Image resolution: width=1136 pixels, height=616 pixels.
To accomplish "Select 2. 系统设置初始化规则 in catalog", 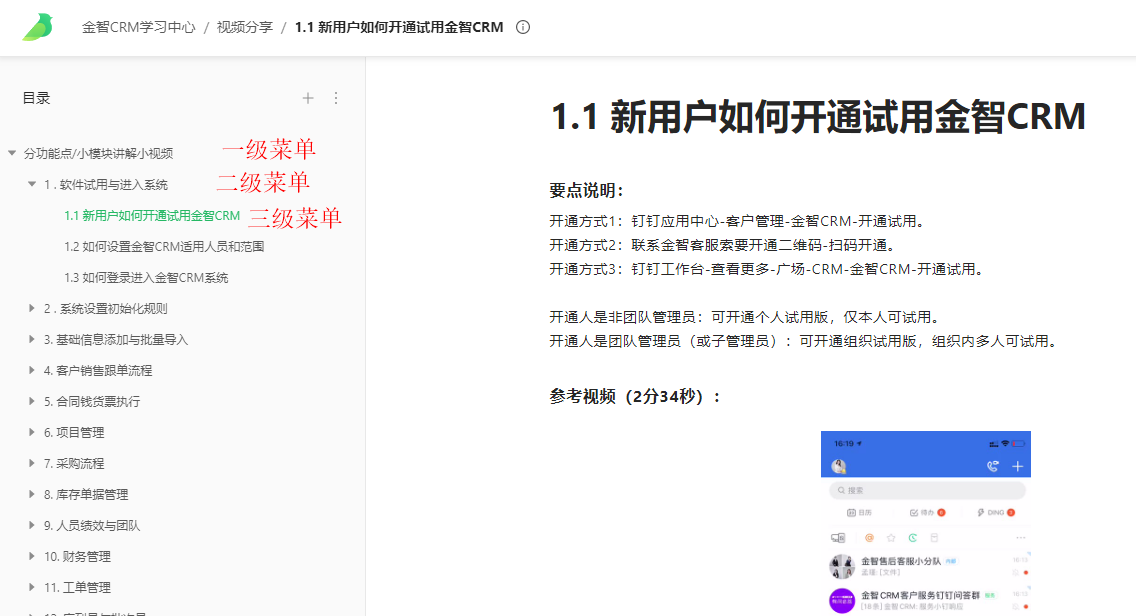I will click(106, 309).
